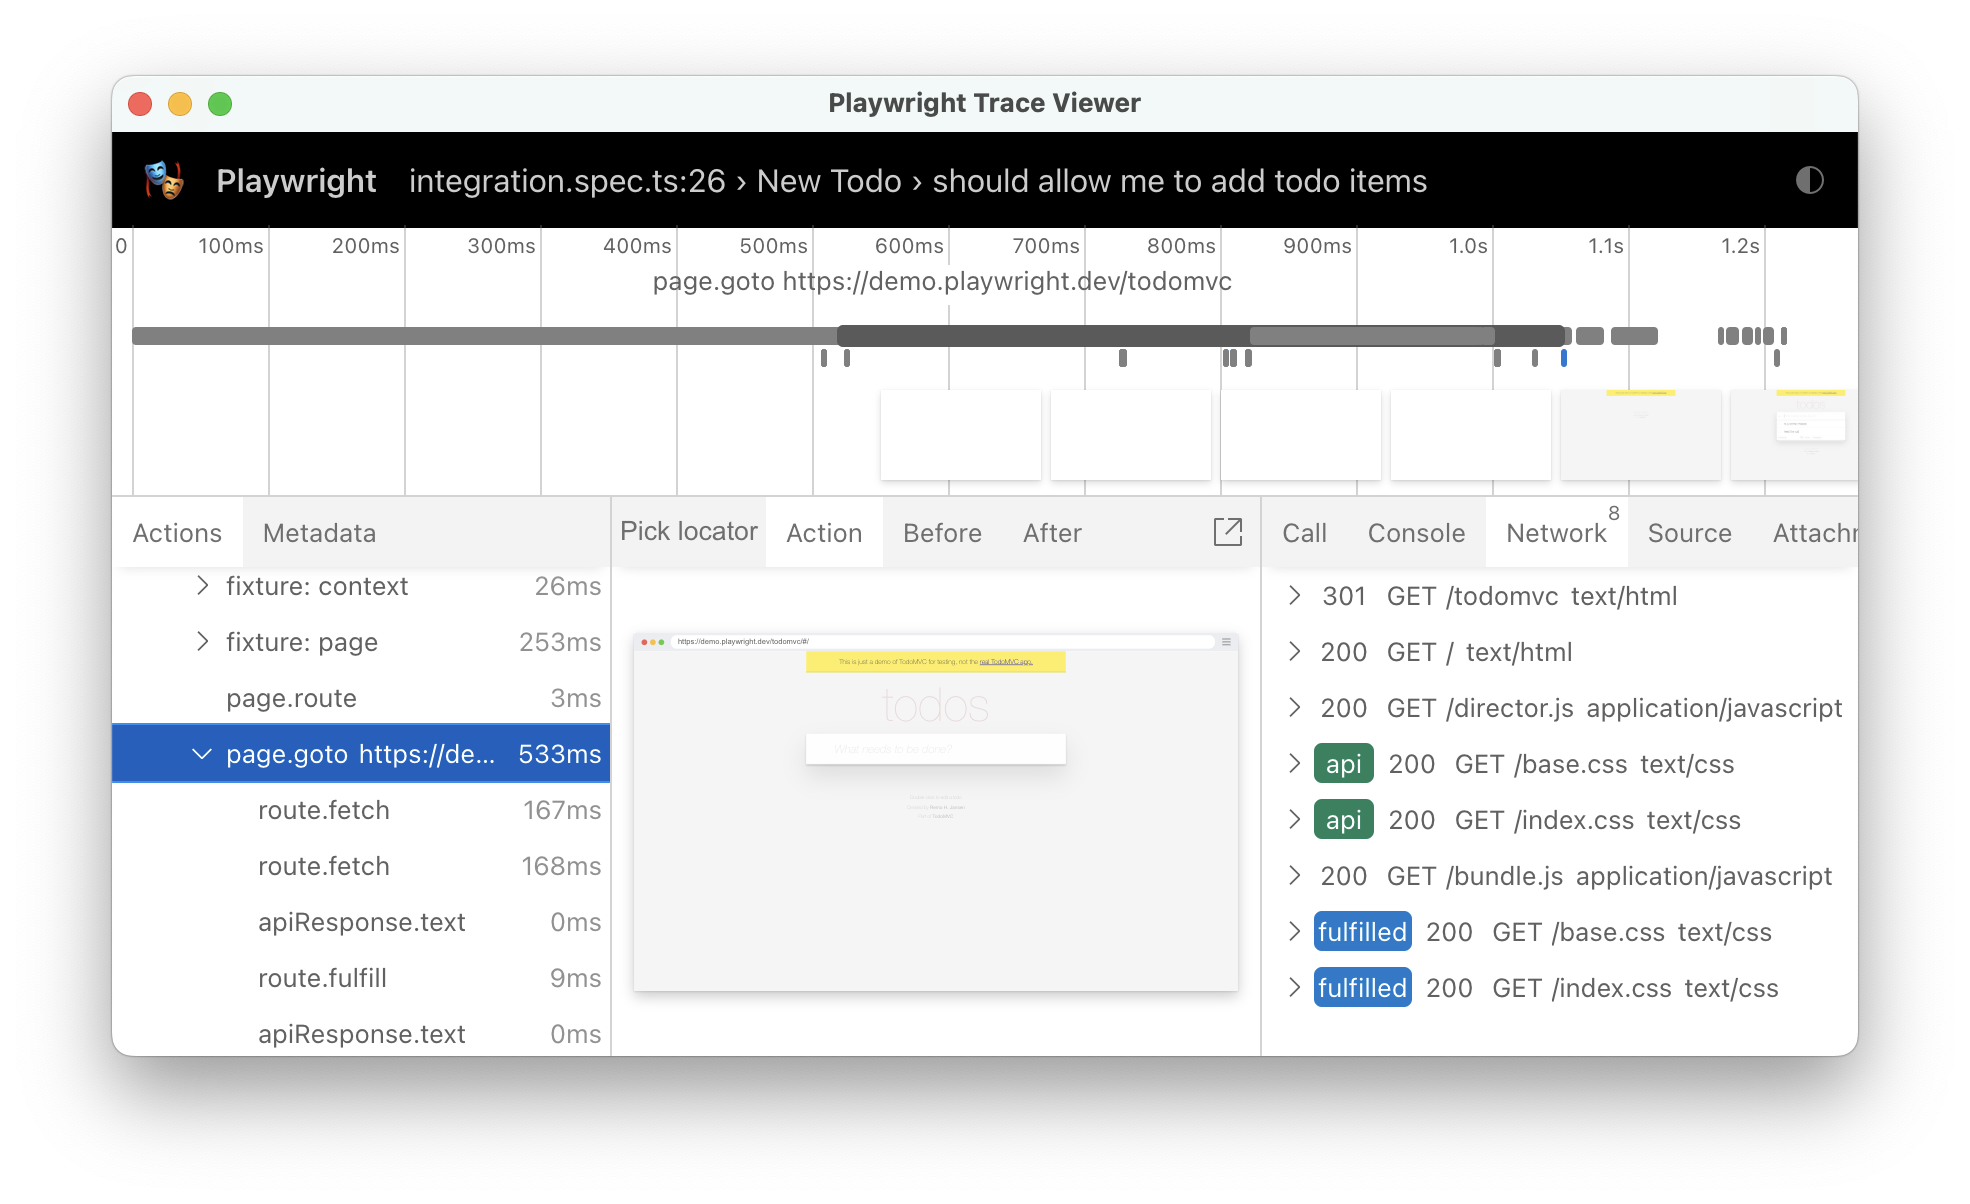Screen dimensions: 1970x1204
Task: Click the After screenshot panel
Action: (x=1051, y=533)
